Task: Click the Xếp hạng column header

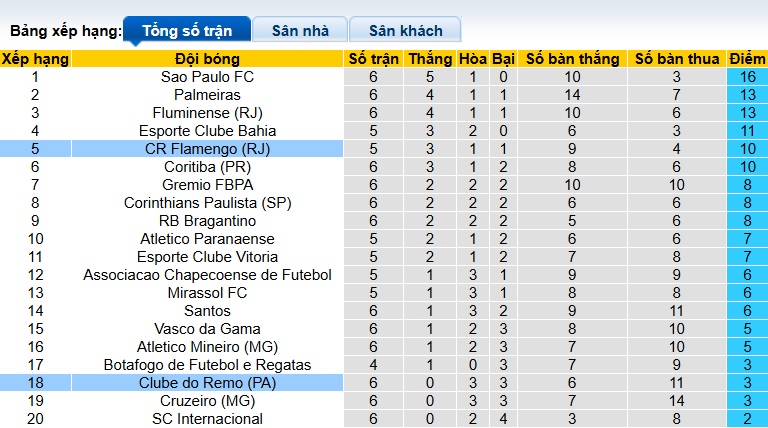Action: click(35, 58)
